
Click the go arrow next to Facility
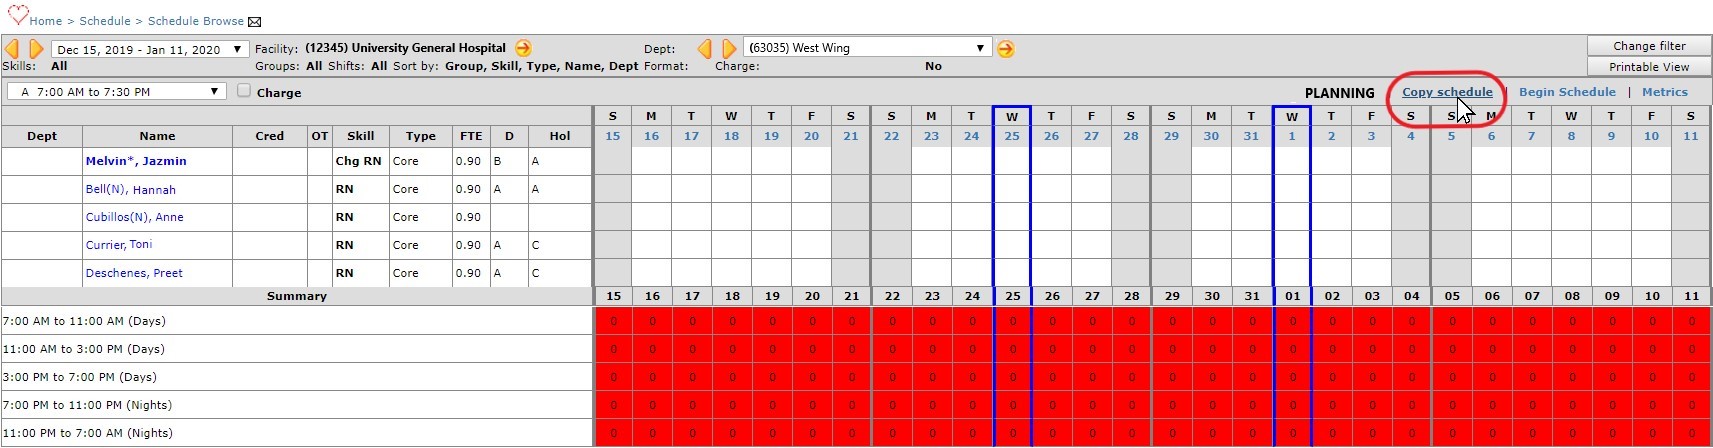pyautogui.click(x=523, y=48)
